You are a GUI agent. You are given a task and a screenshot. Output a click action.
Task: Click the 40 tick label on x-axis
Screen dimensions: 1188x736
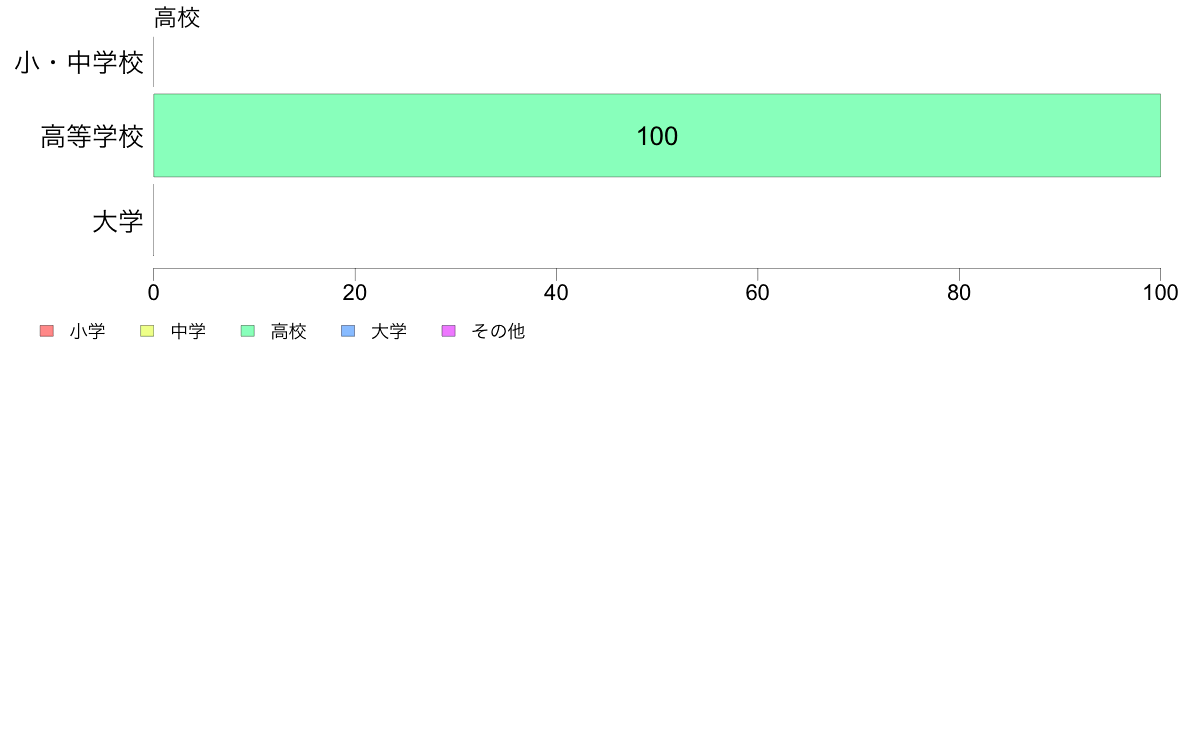tap(556, 293)
